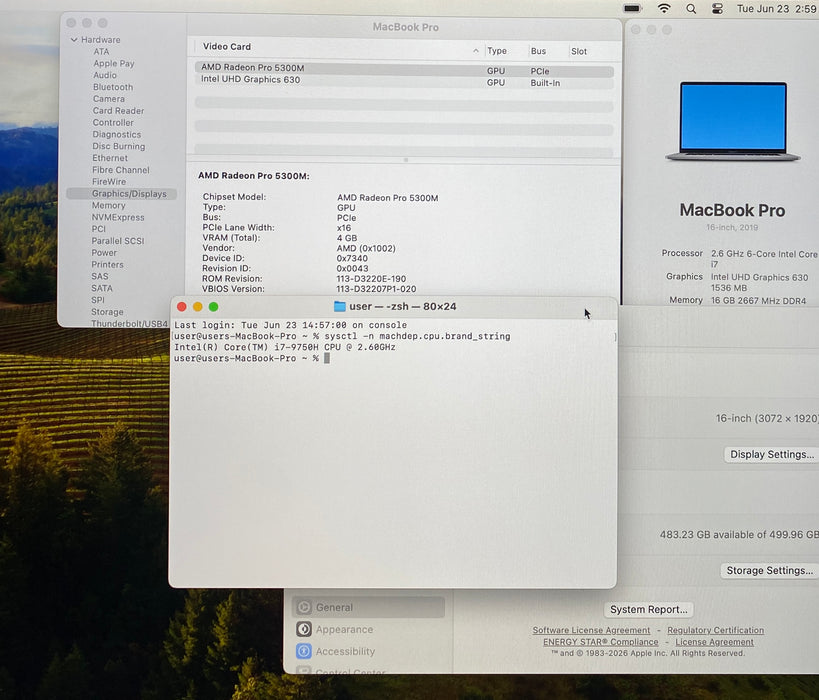Select Storage in the Hardware list

point(107,312)
